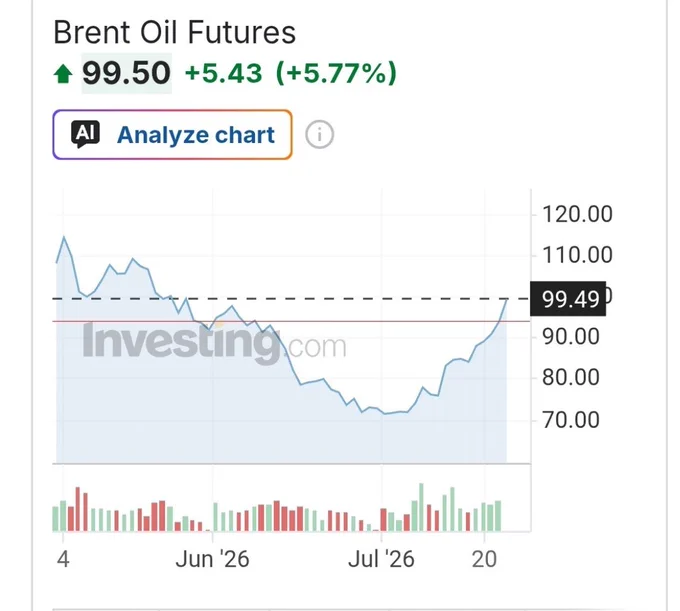Click the green up arrow icon

tap(63, 74)
